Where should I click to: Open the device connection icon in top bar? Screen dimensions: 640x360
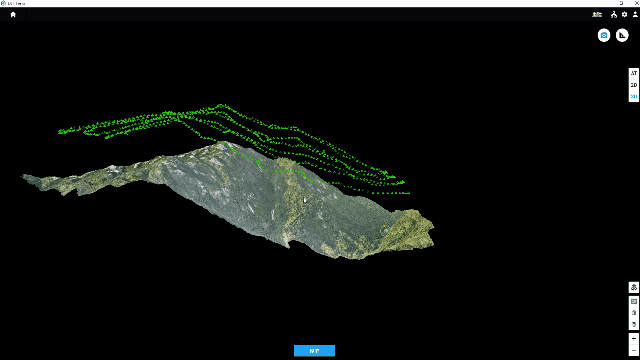pos(613,15)
